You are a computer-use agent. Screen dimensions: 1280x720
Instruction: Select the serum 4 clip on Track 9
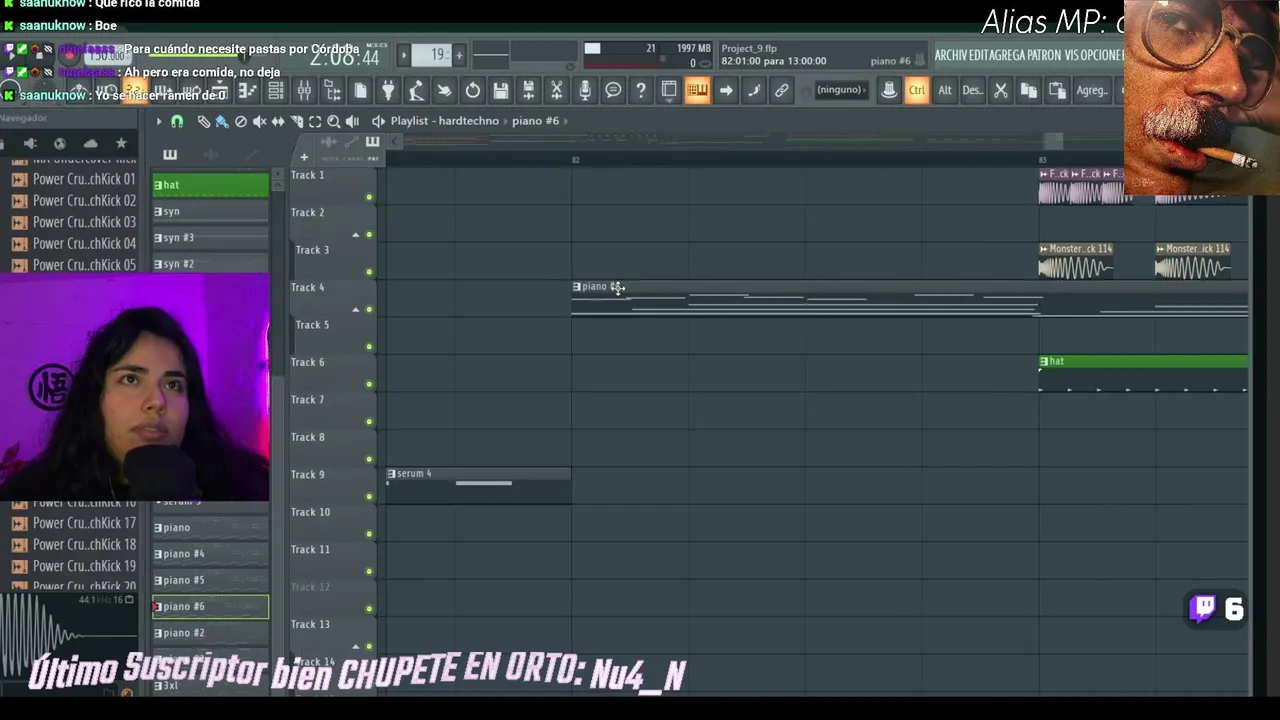478,485
